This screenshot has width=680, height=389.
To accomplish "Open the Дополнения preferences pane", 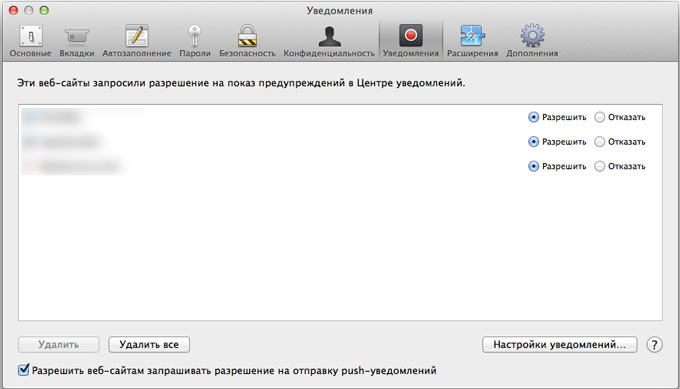I will 532,41.
